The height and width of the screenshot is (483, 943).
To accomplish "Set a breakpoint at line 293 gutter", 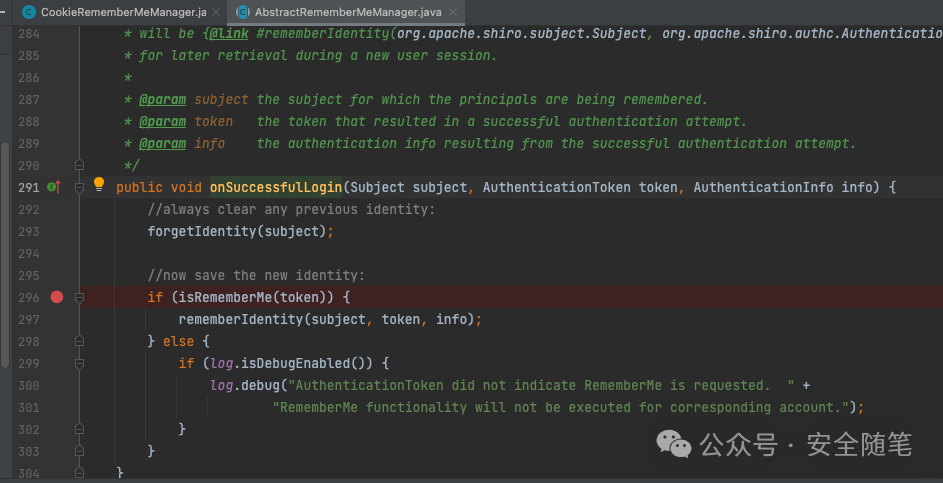I will [57, 231].
